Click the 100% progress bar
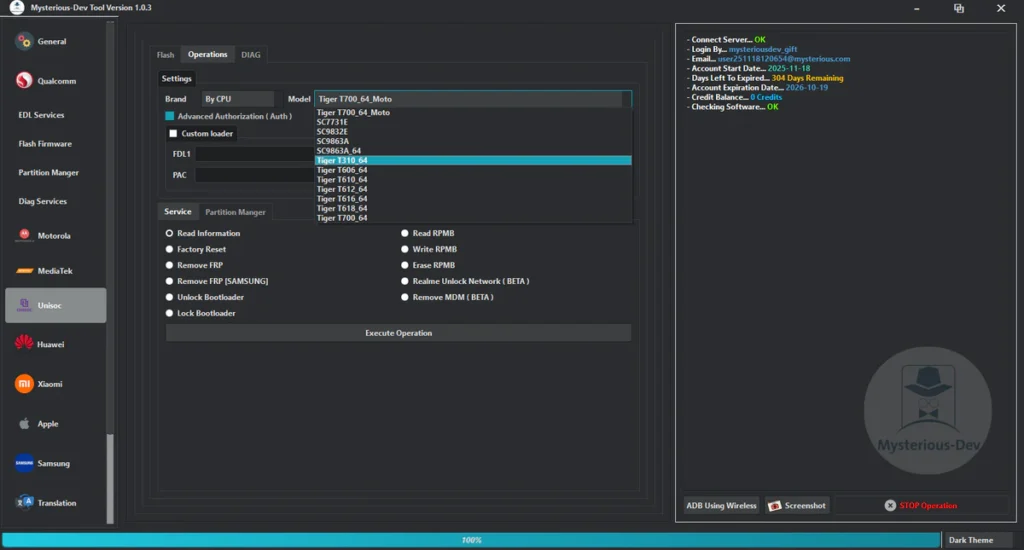This screenshot has height=550, width=1024. [470, 540]
